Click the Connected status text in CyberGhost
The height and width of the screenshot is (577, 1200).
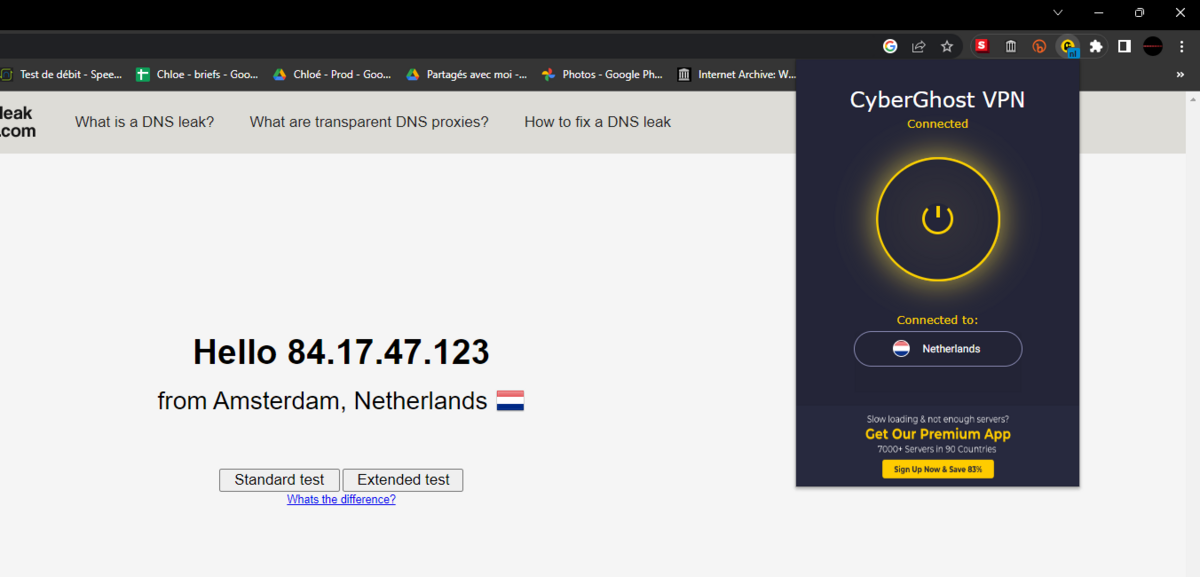tap(938, 124)
